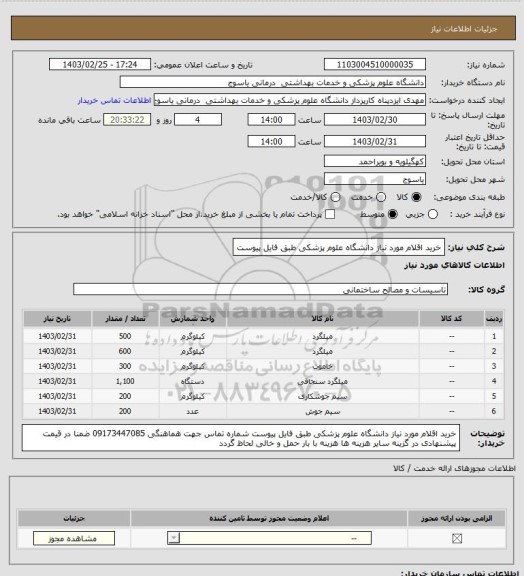Click the delivery city field یاسوج
Image resolution: width=524 pixels, height=576 pixels.
click(375, 179)
